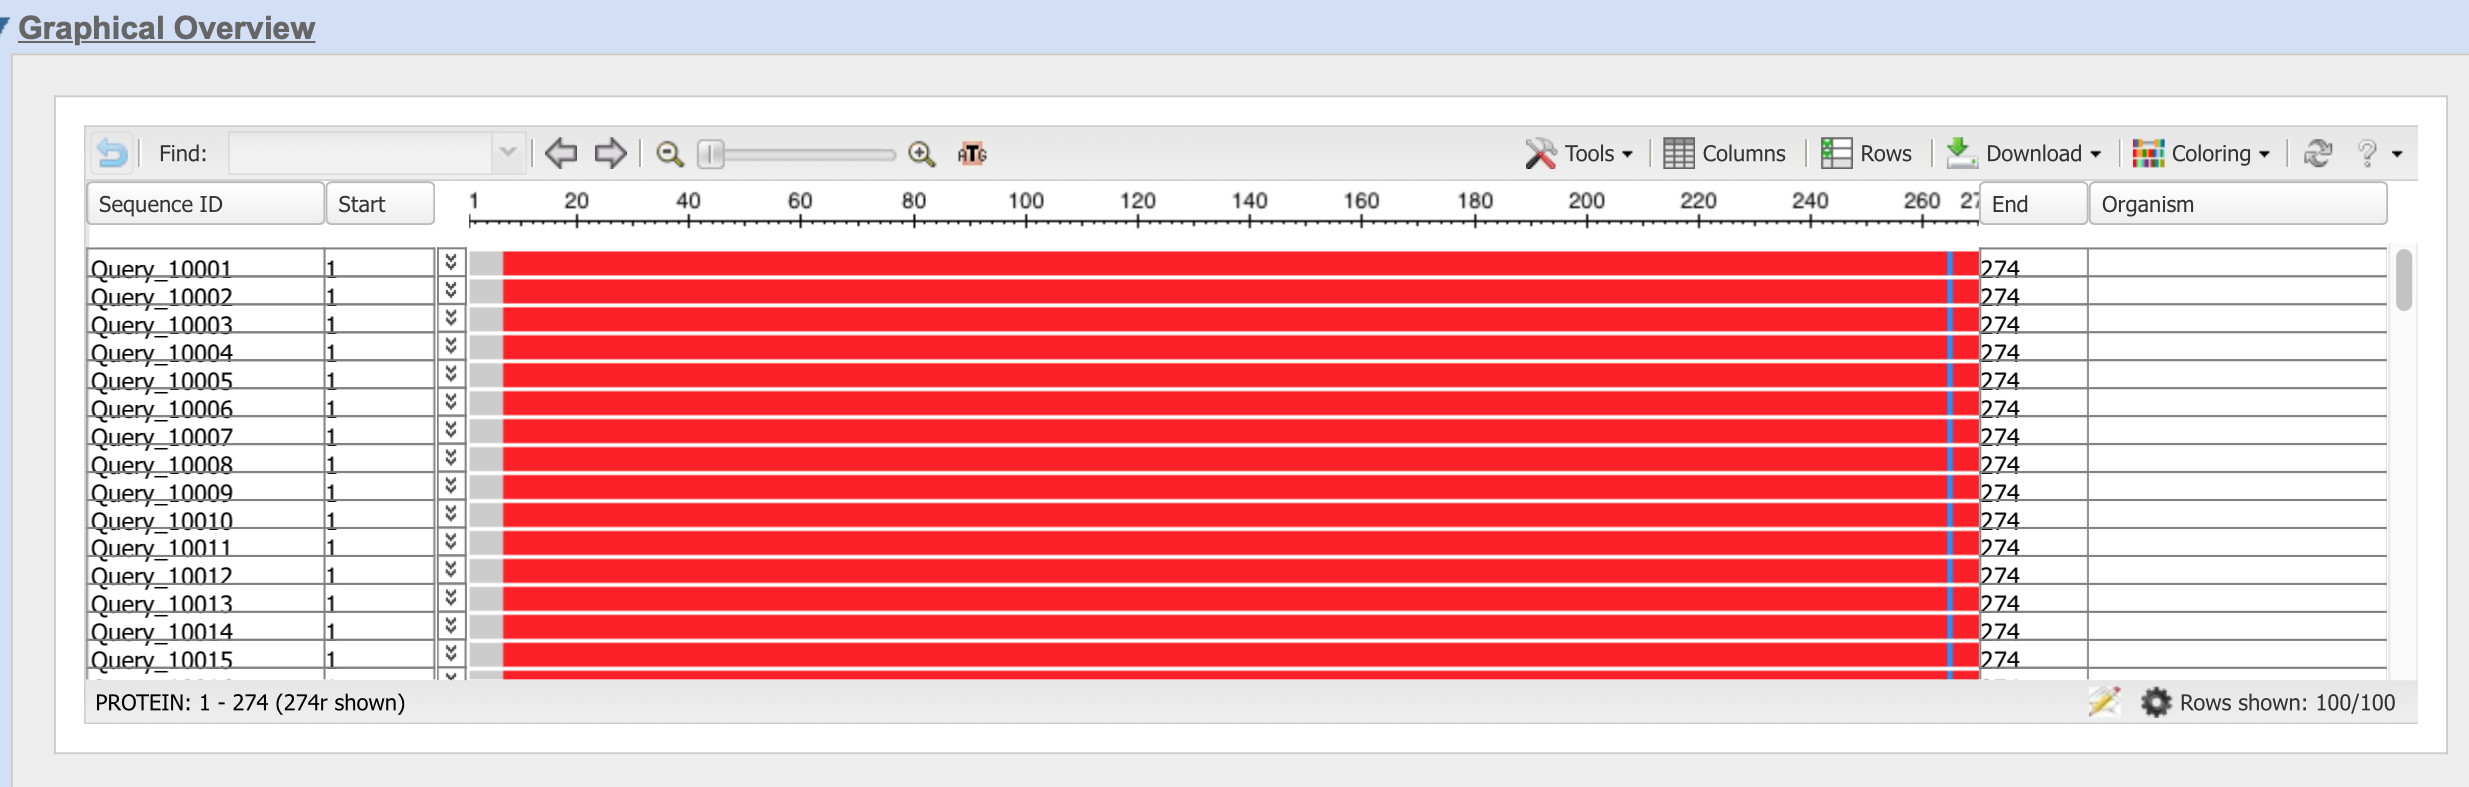2469x787 pixels.
Task: Click position 200 on the ruler
Action: click(1586, 201)
